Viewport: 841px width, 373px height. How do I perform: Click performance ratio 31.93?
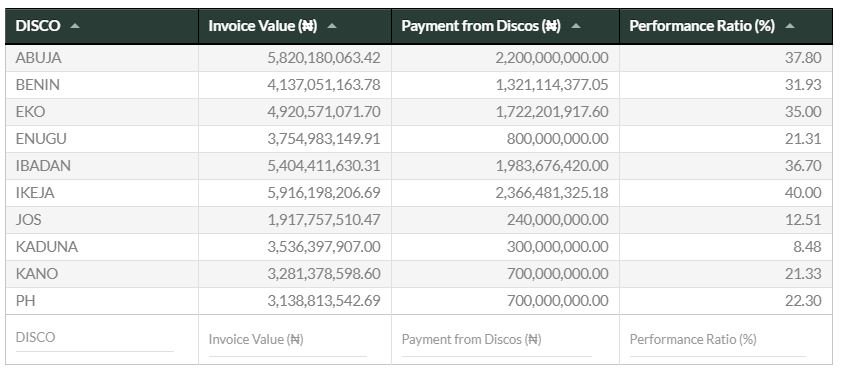coord(803,85)
